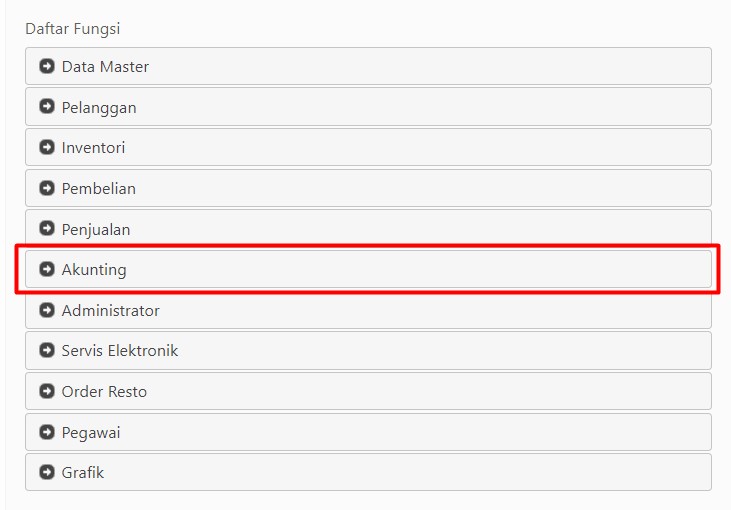
Task: Open the Inventori accordion panel
Action: [x=368, y=147]
